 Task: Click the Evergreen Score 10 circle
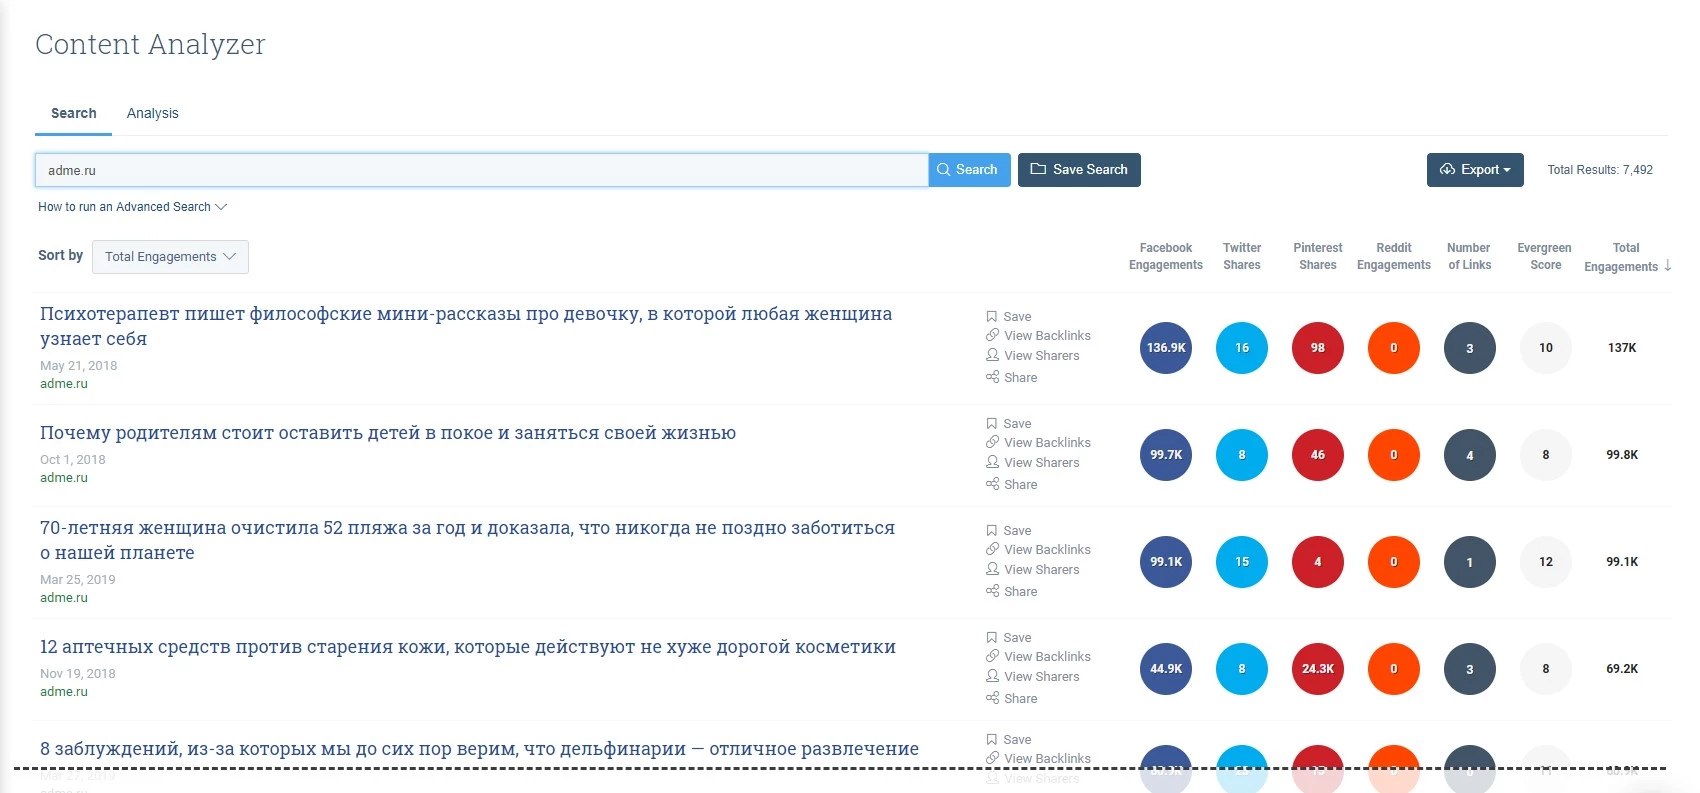(1546, 348)
